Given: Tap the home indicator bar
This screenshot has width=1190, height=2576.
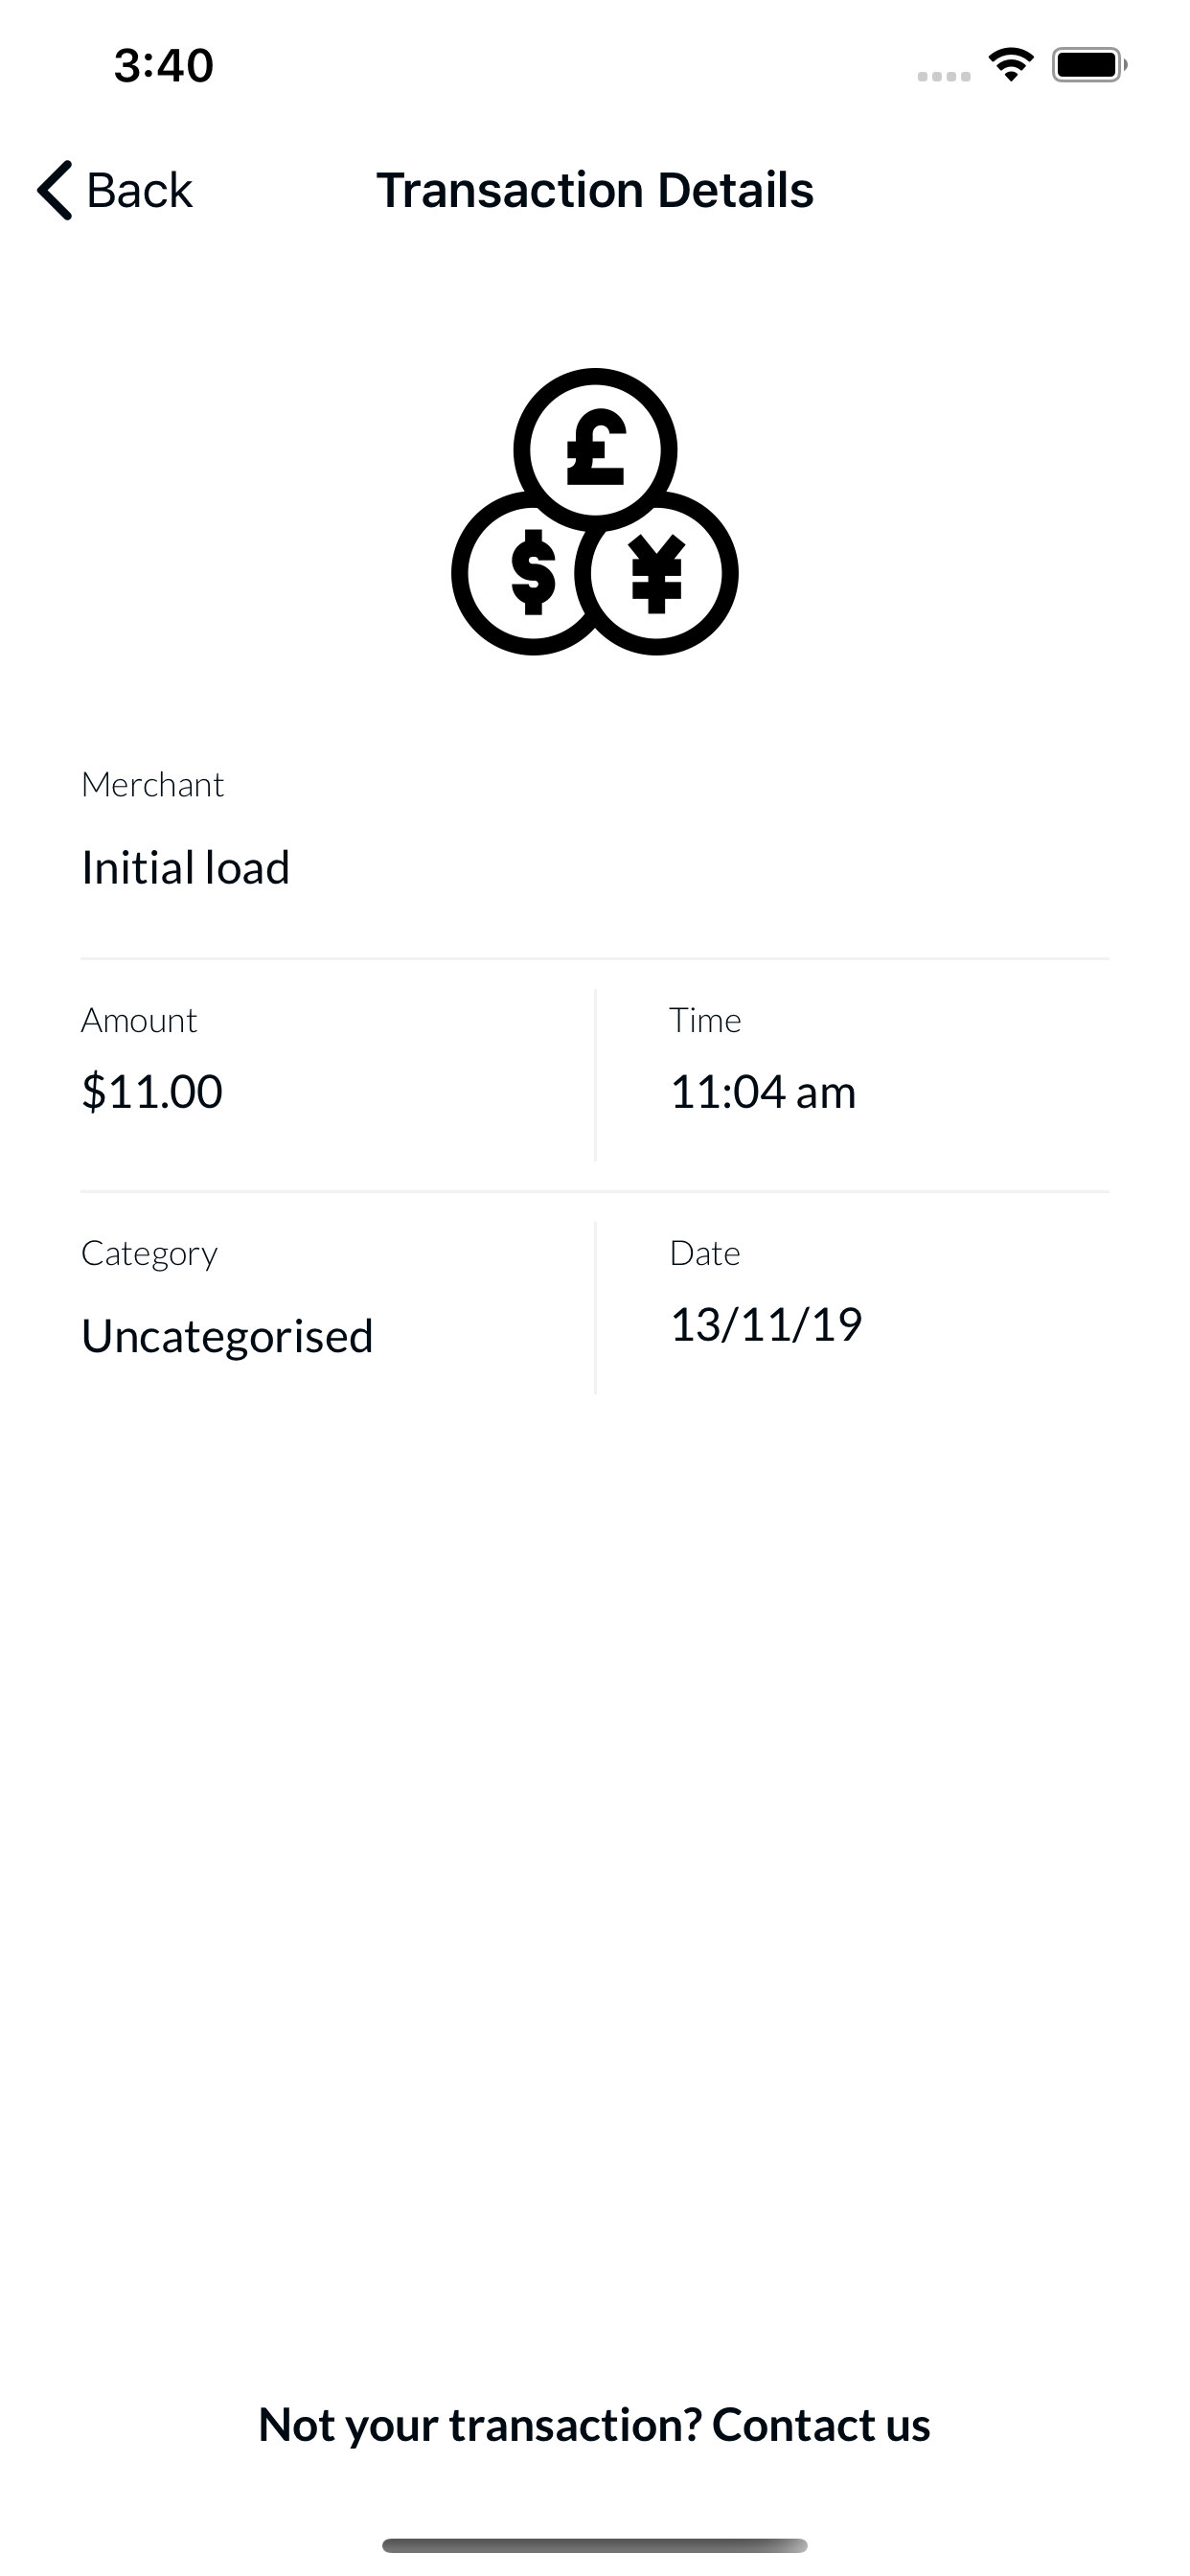Looking at the screenshot, I should pos(595,2545).
